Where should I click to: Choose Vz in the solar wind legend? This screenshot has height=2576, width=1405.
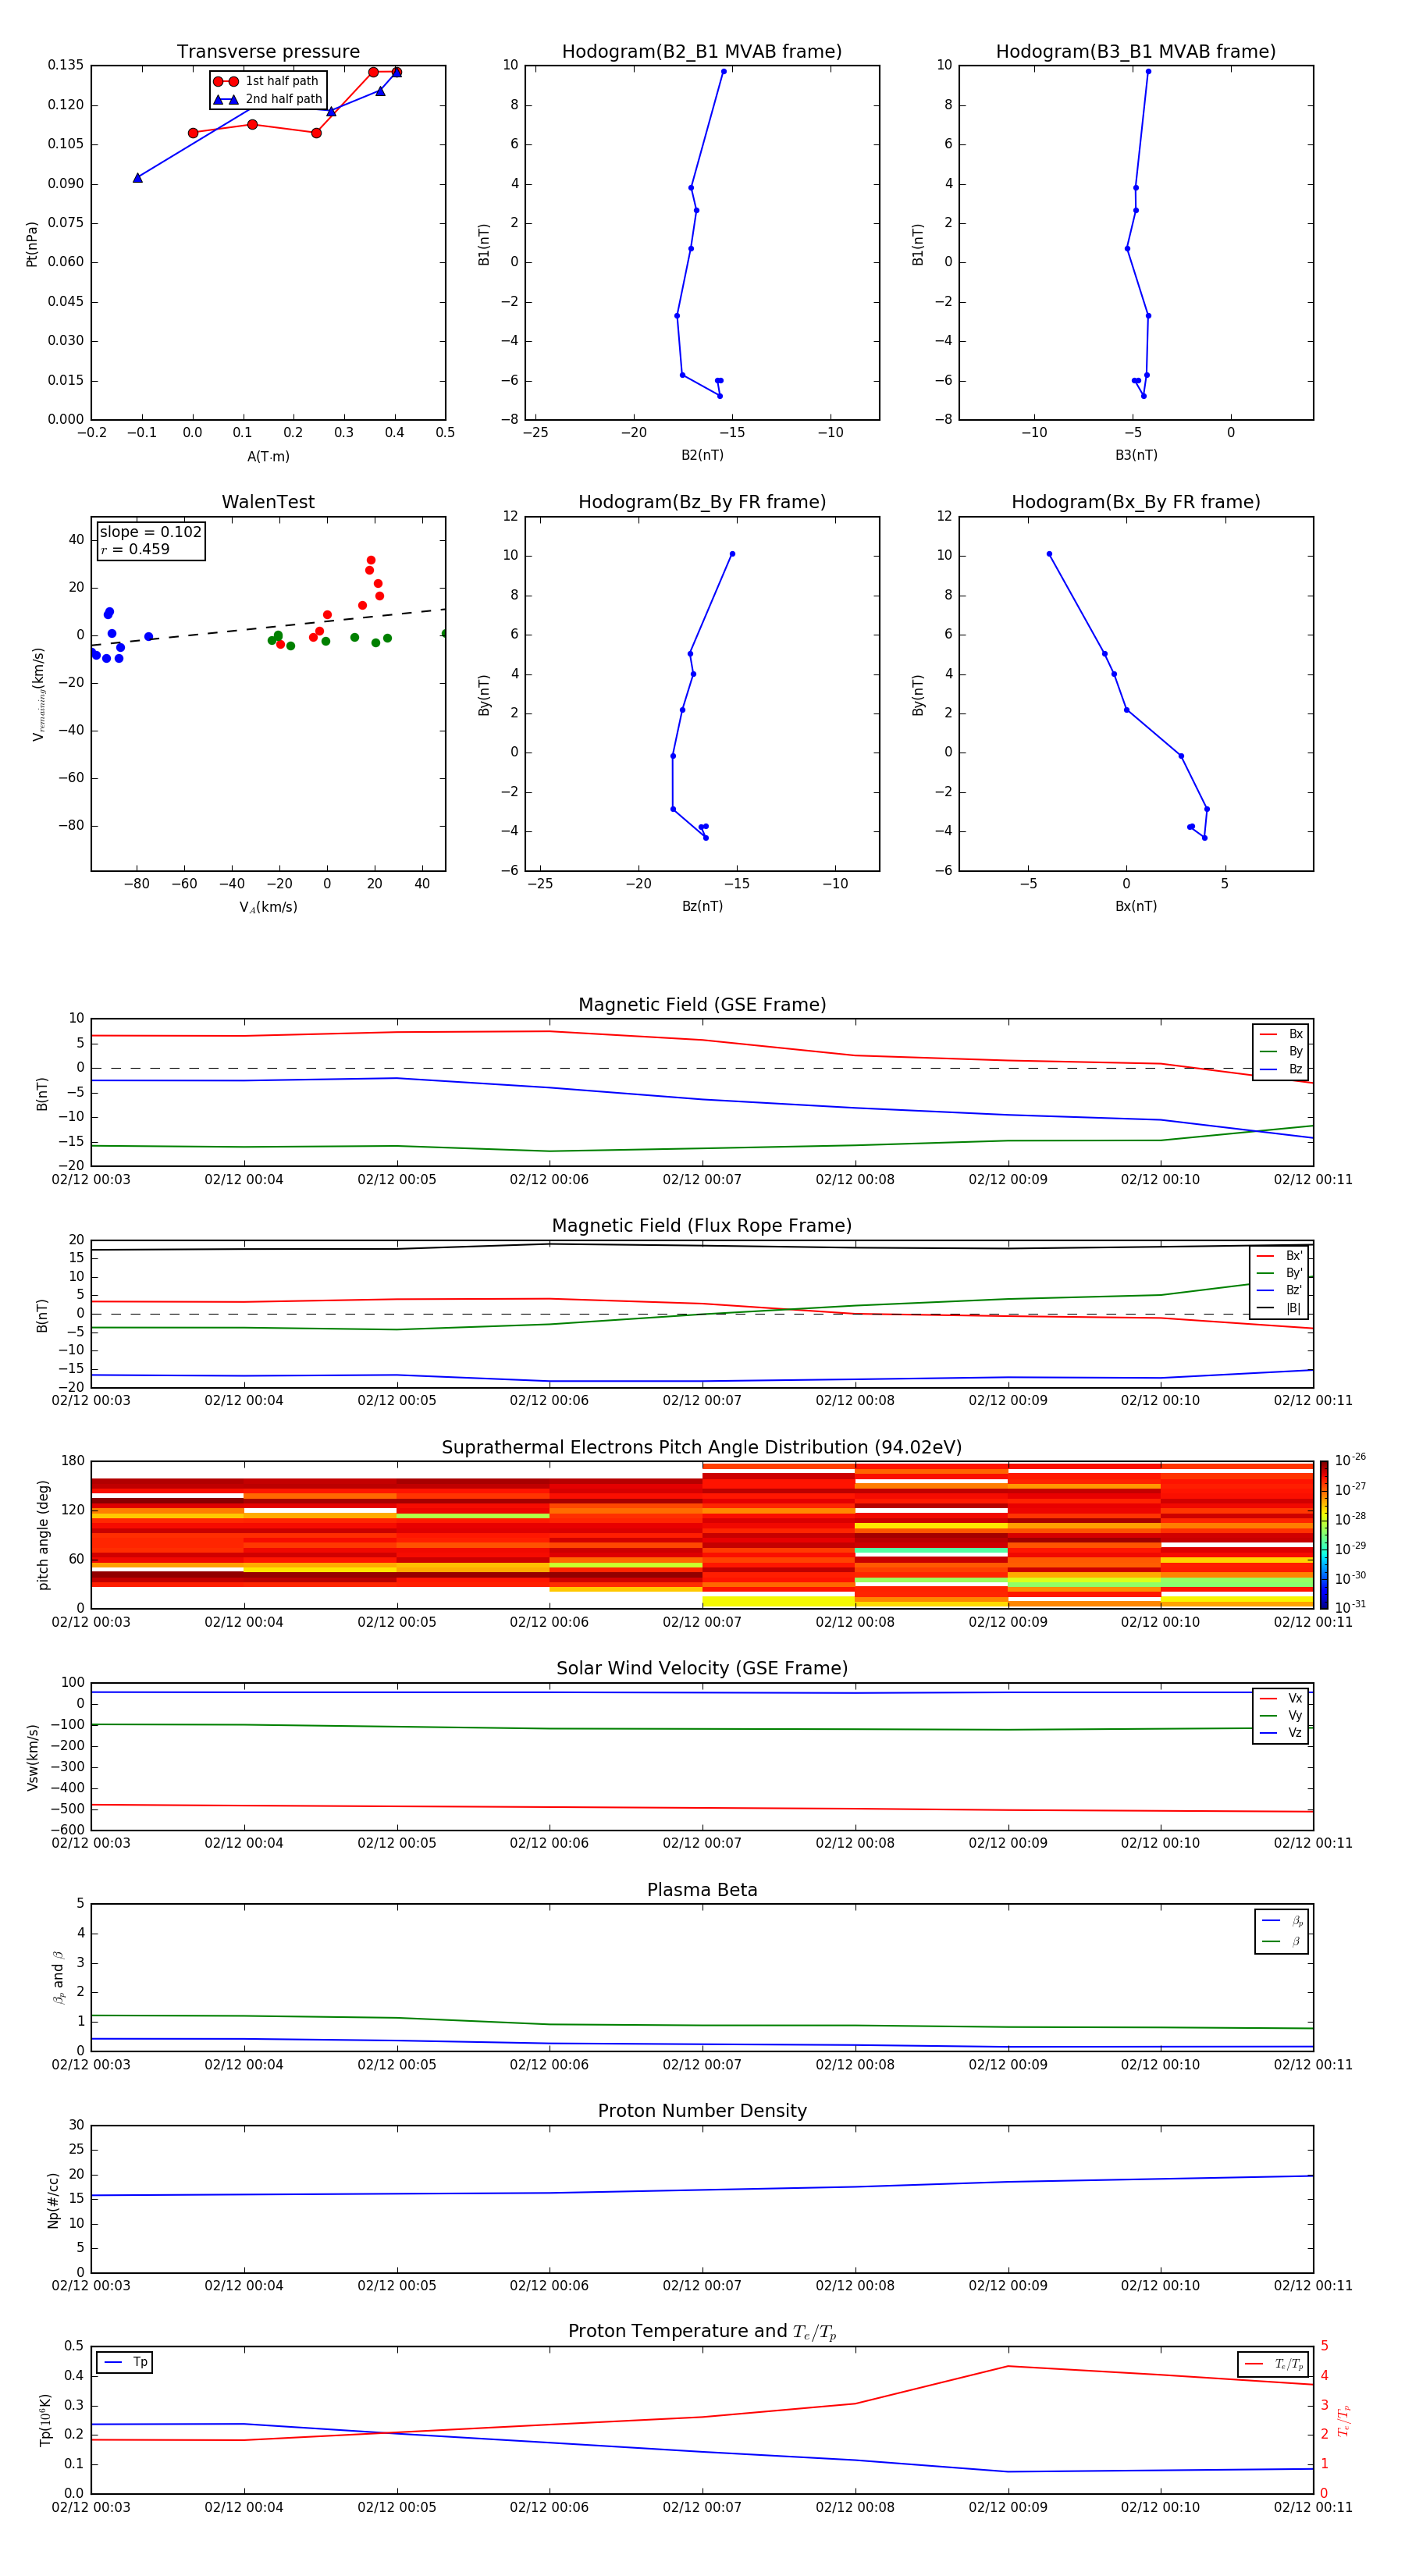click(1281, 1732)
